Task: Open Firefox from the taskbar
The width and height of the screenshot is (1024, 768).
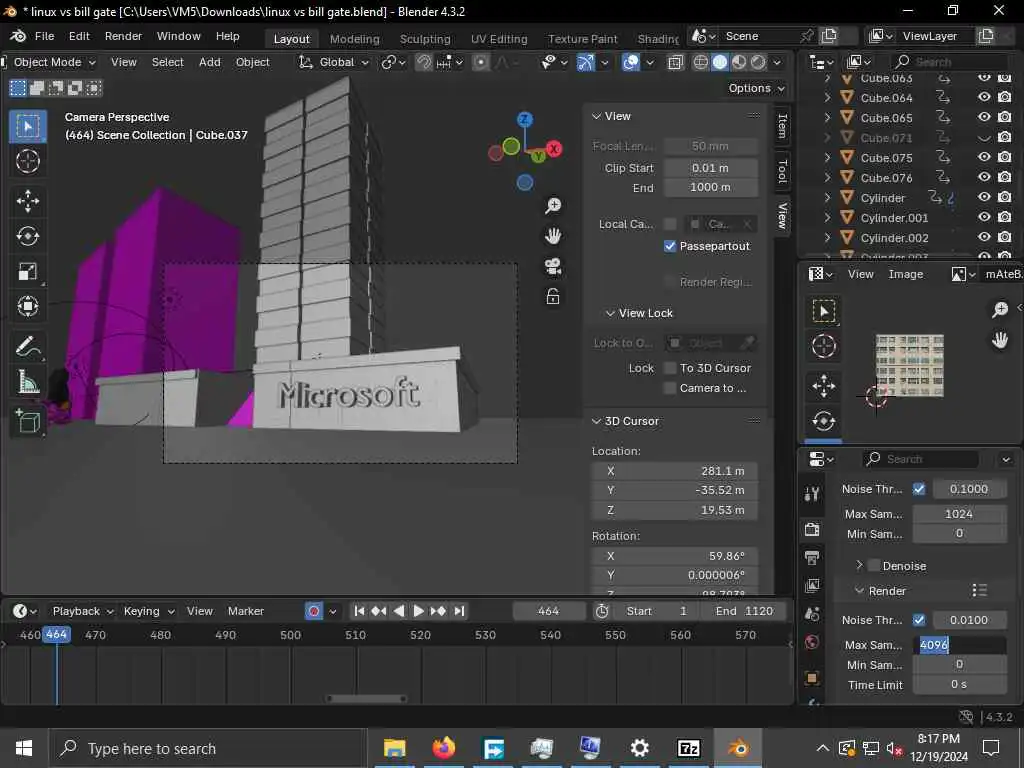Action: [x=443, y=748]
